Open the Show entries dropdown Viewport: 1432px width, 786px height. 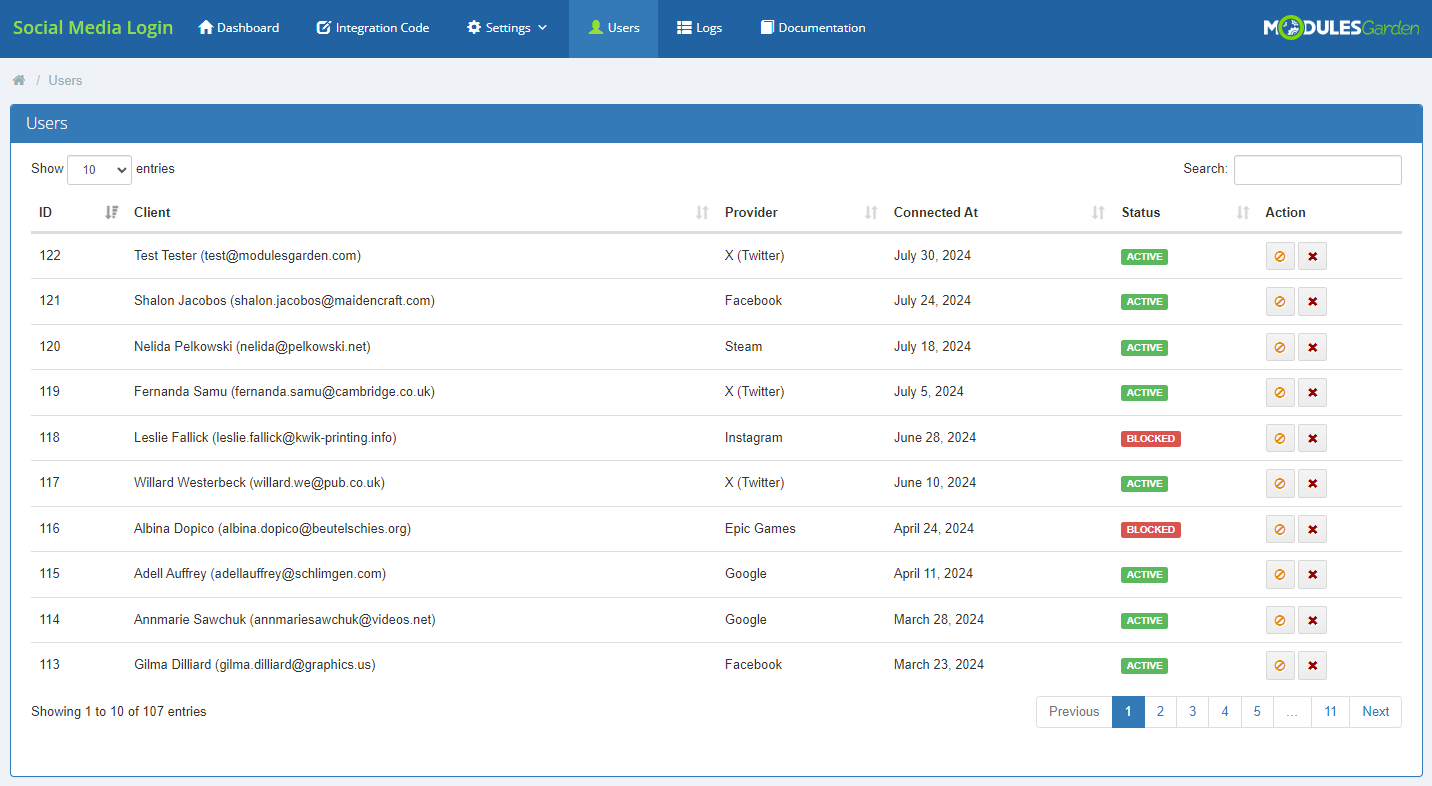[99, 169]
